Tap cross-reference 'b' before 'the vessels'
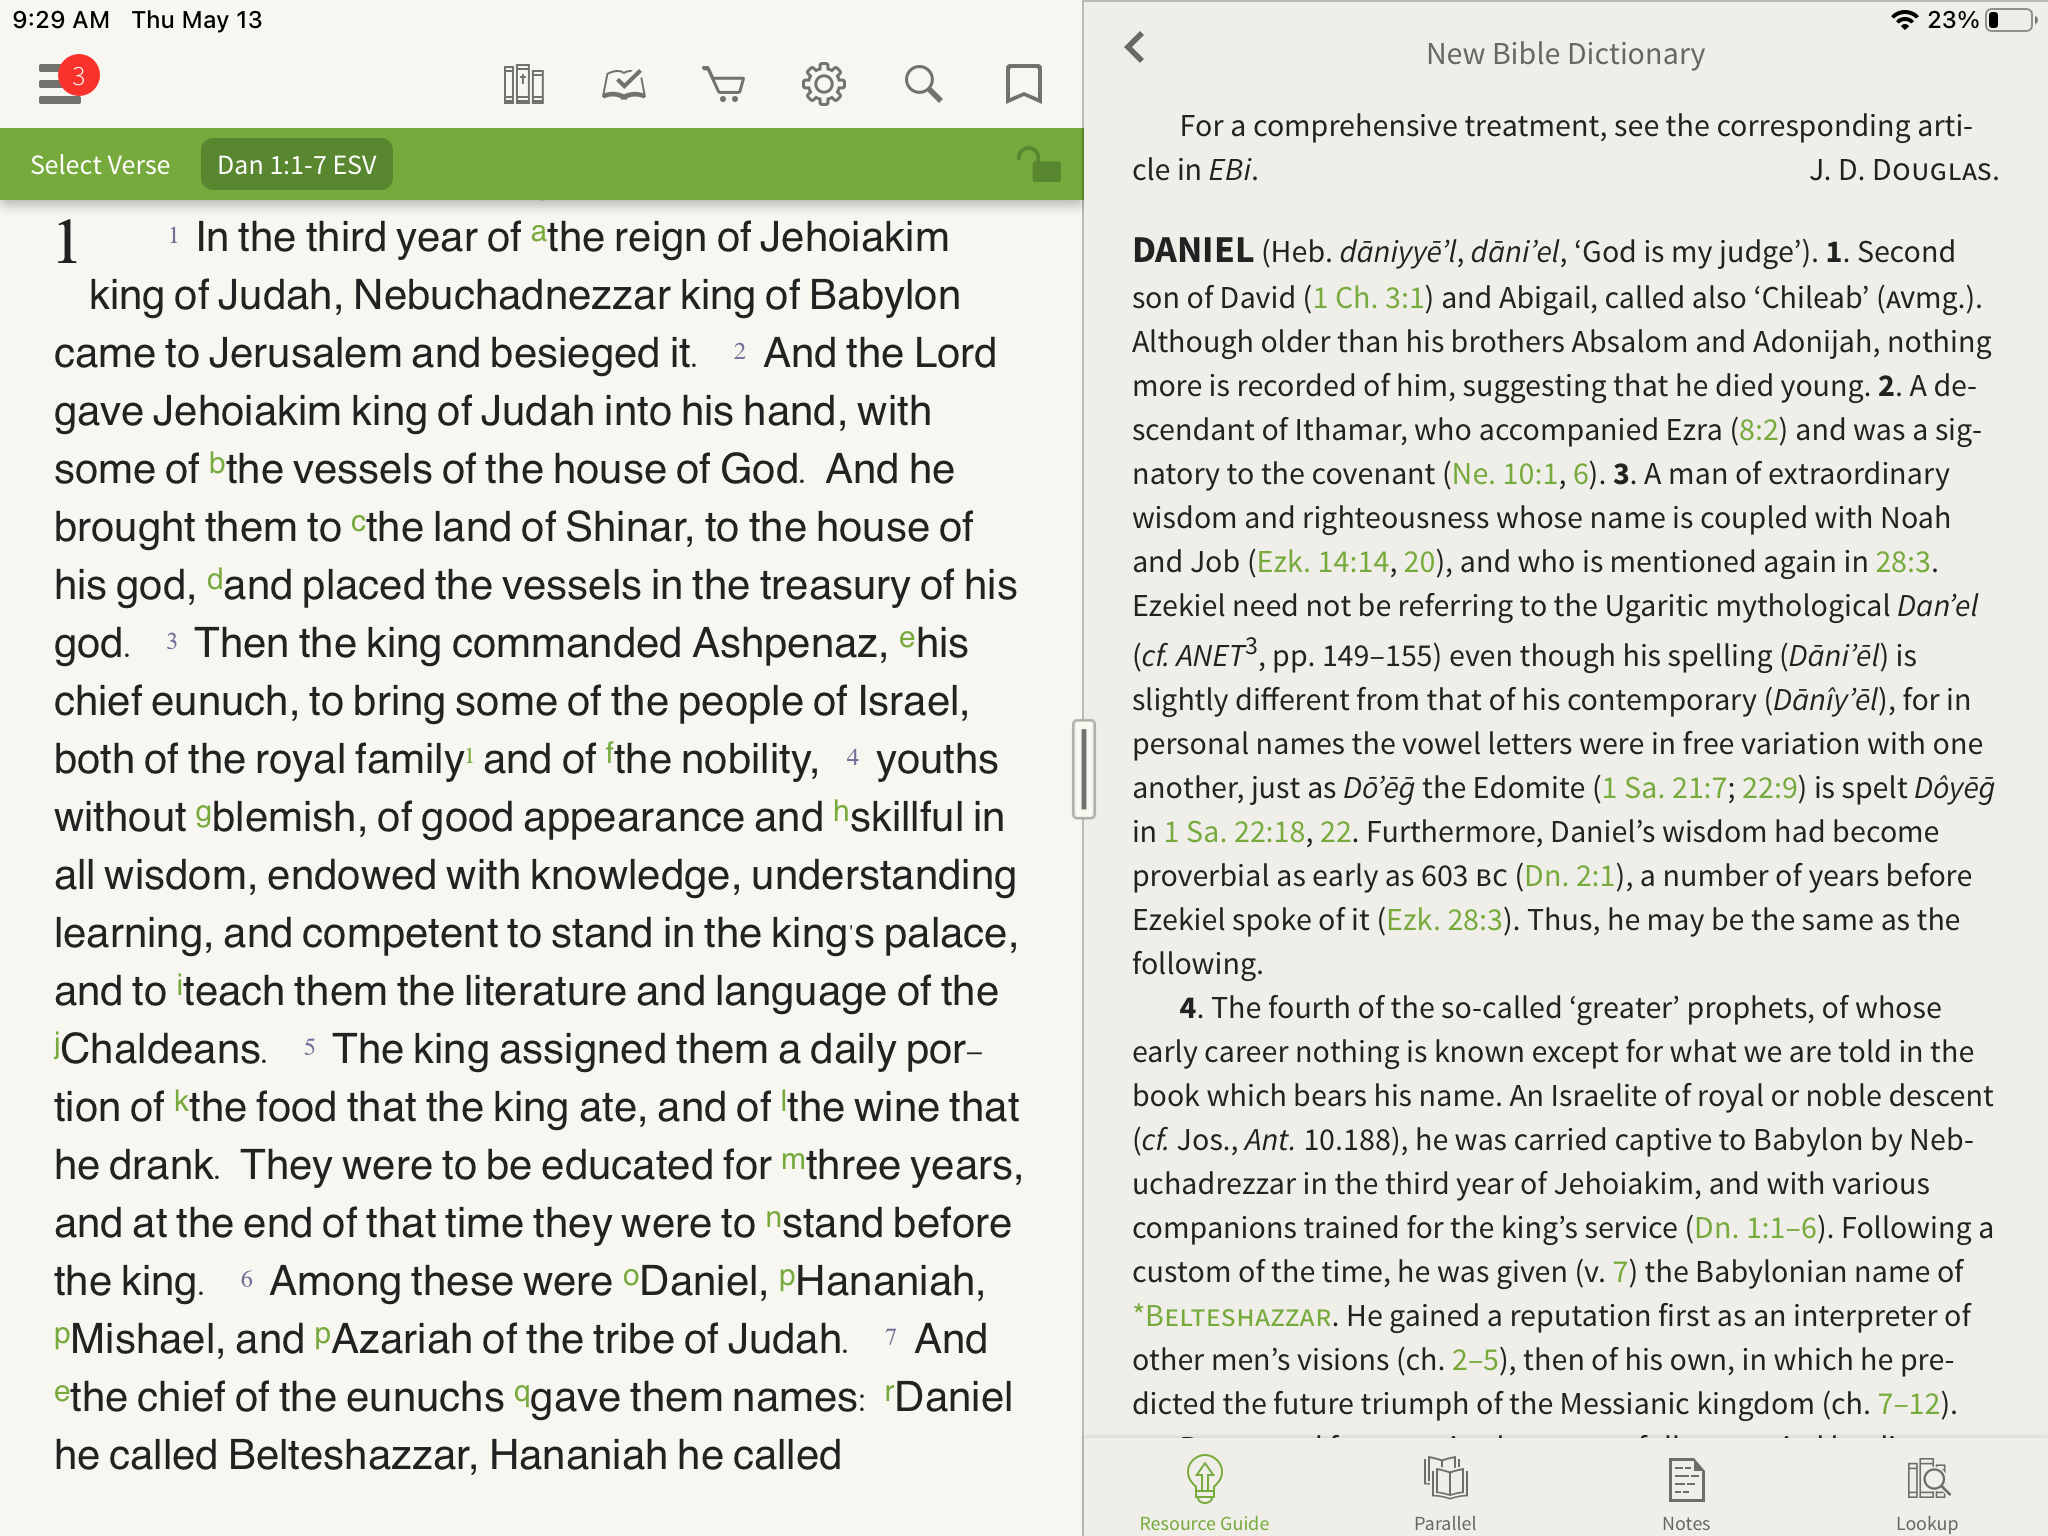Screen dimensions: 2048x1536 [217, 463]
